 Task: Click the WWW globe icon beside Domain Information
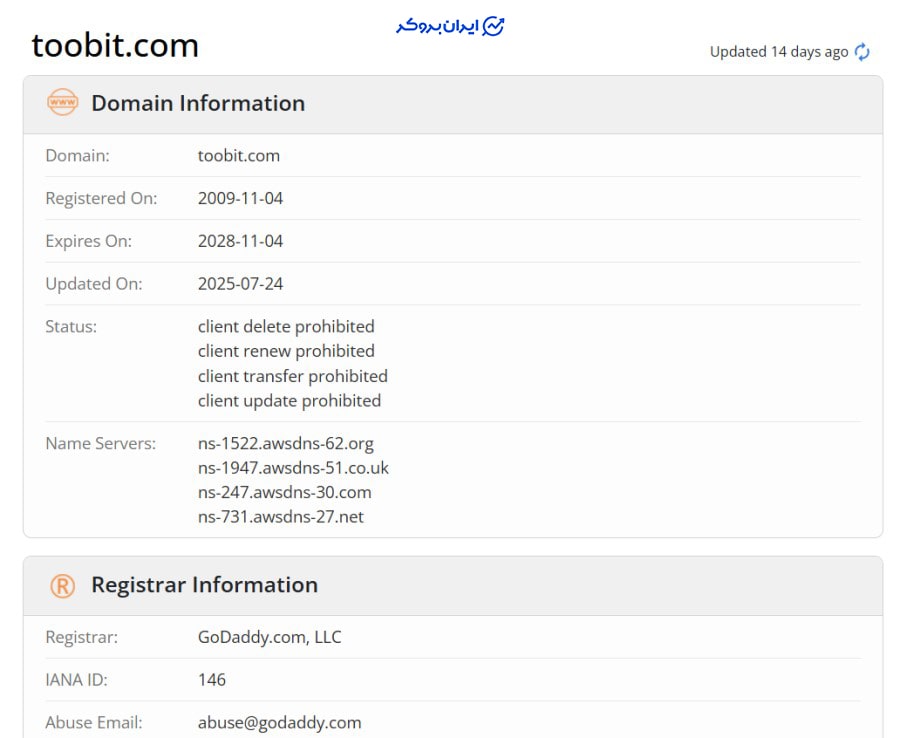(63, 103)
